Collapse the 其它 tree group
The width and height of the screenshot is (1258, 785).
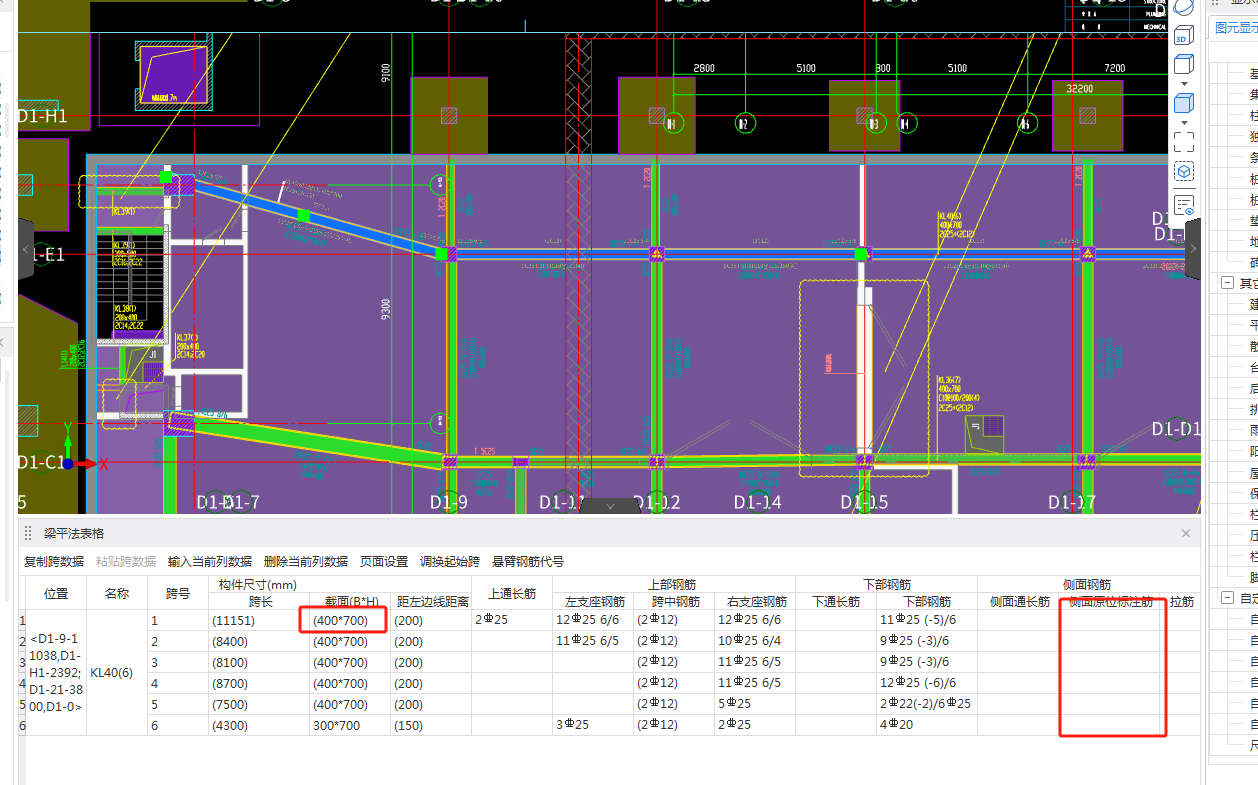click(1227, 283)
